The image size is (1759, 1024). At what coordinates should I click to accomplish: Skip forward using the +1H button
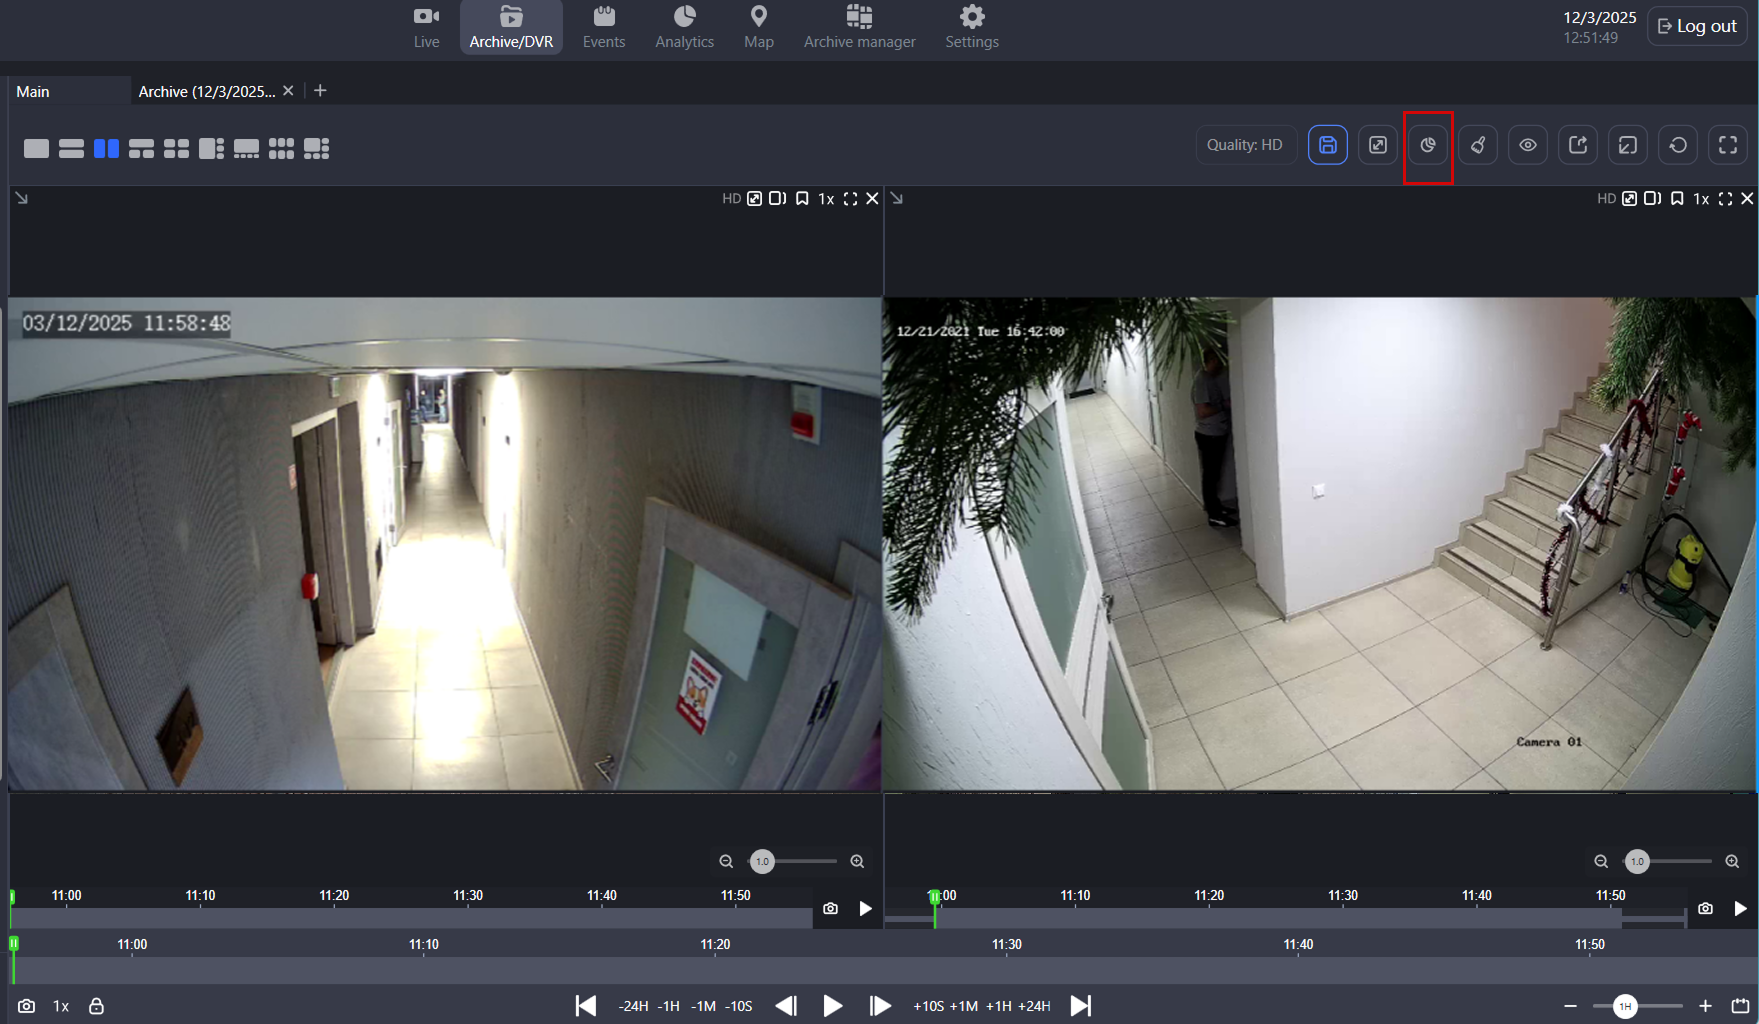coord(998,1006)
